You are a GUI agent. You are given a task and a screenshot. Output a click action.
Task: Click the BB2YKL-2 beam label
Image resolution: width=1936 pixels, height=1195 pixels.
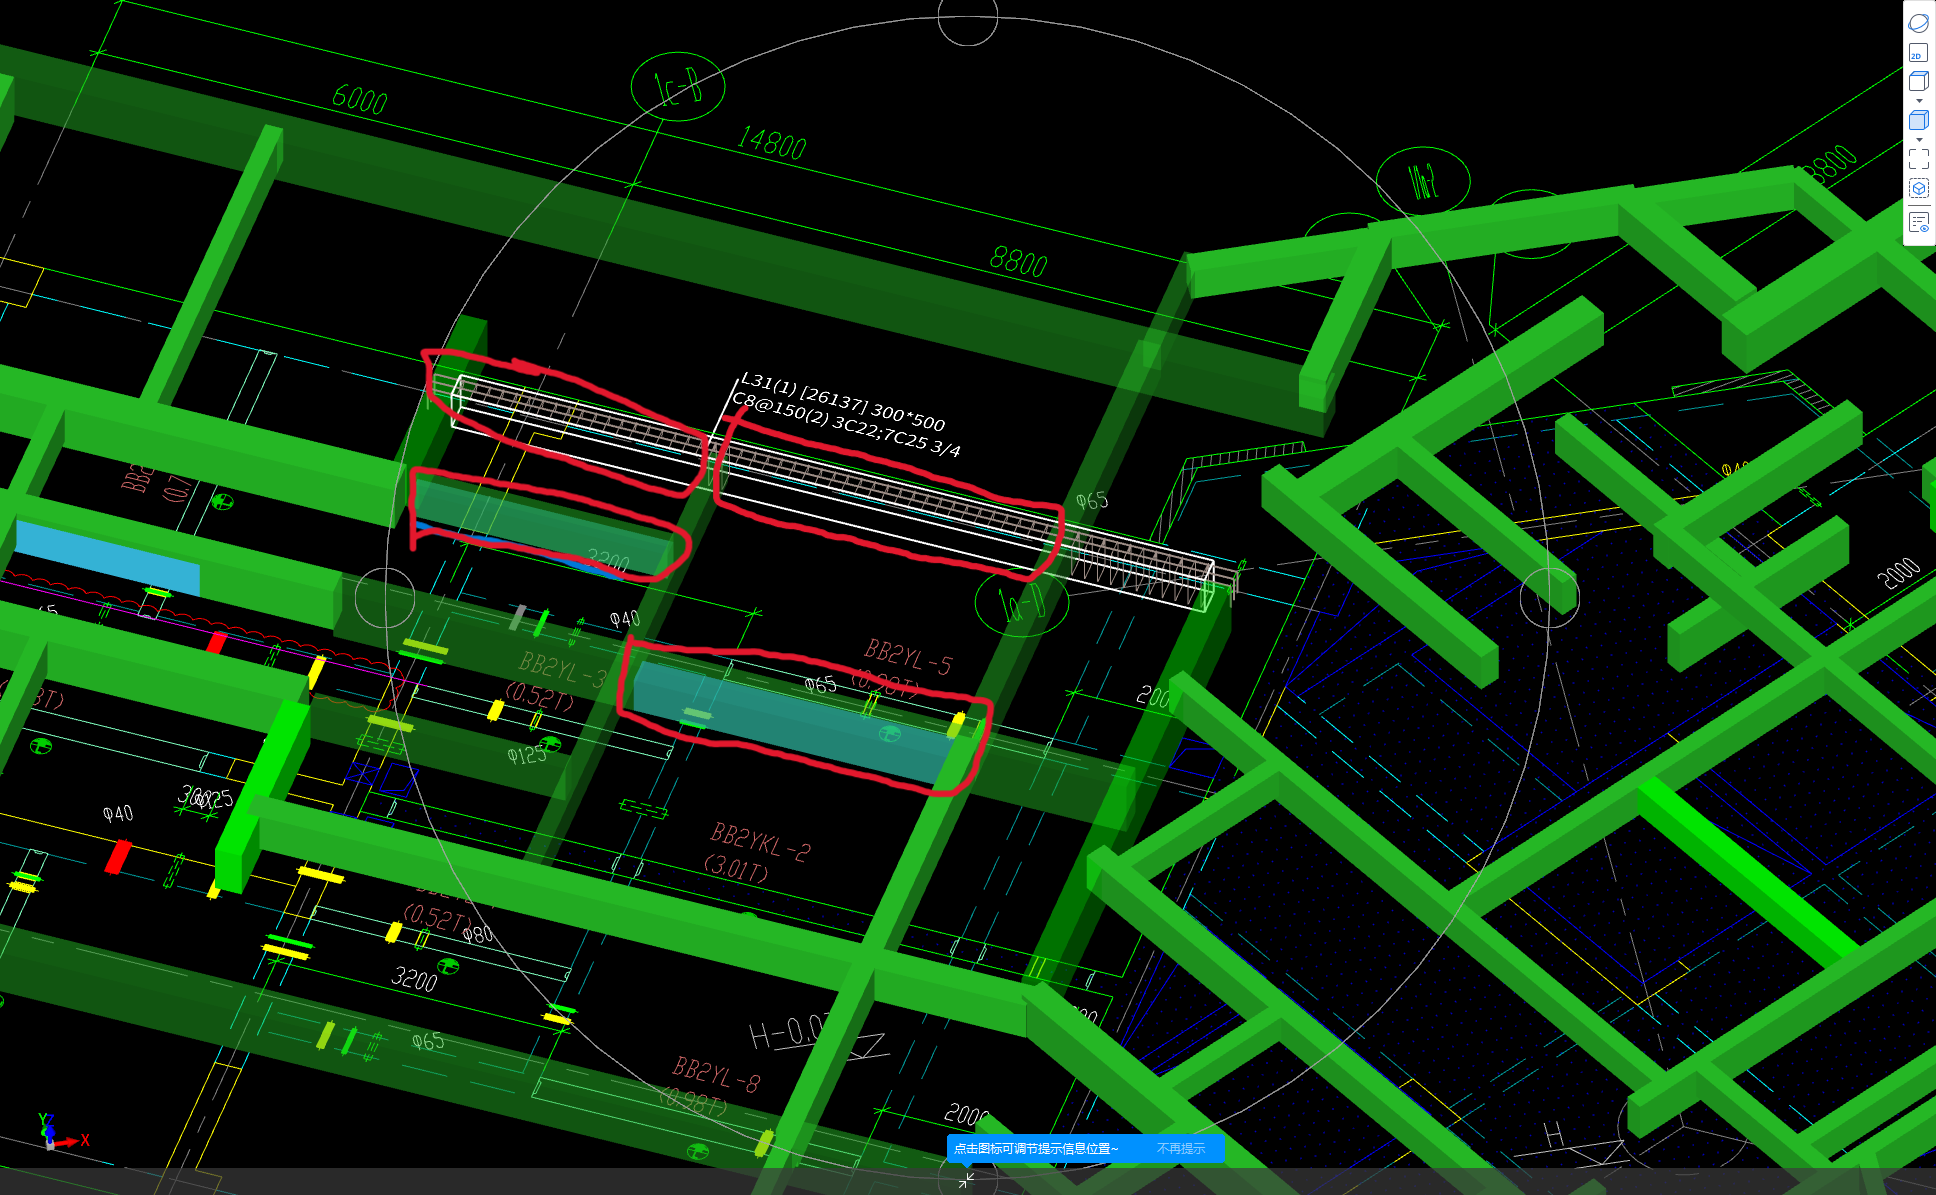(760, 842)
